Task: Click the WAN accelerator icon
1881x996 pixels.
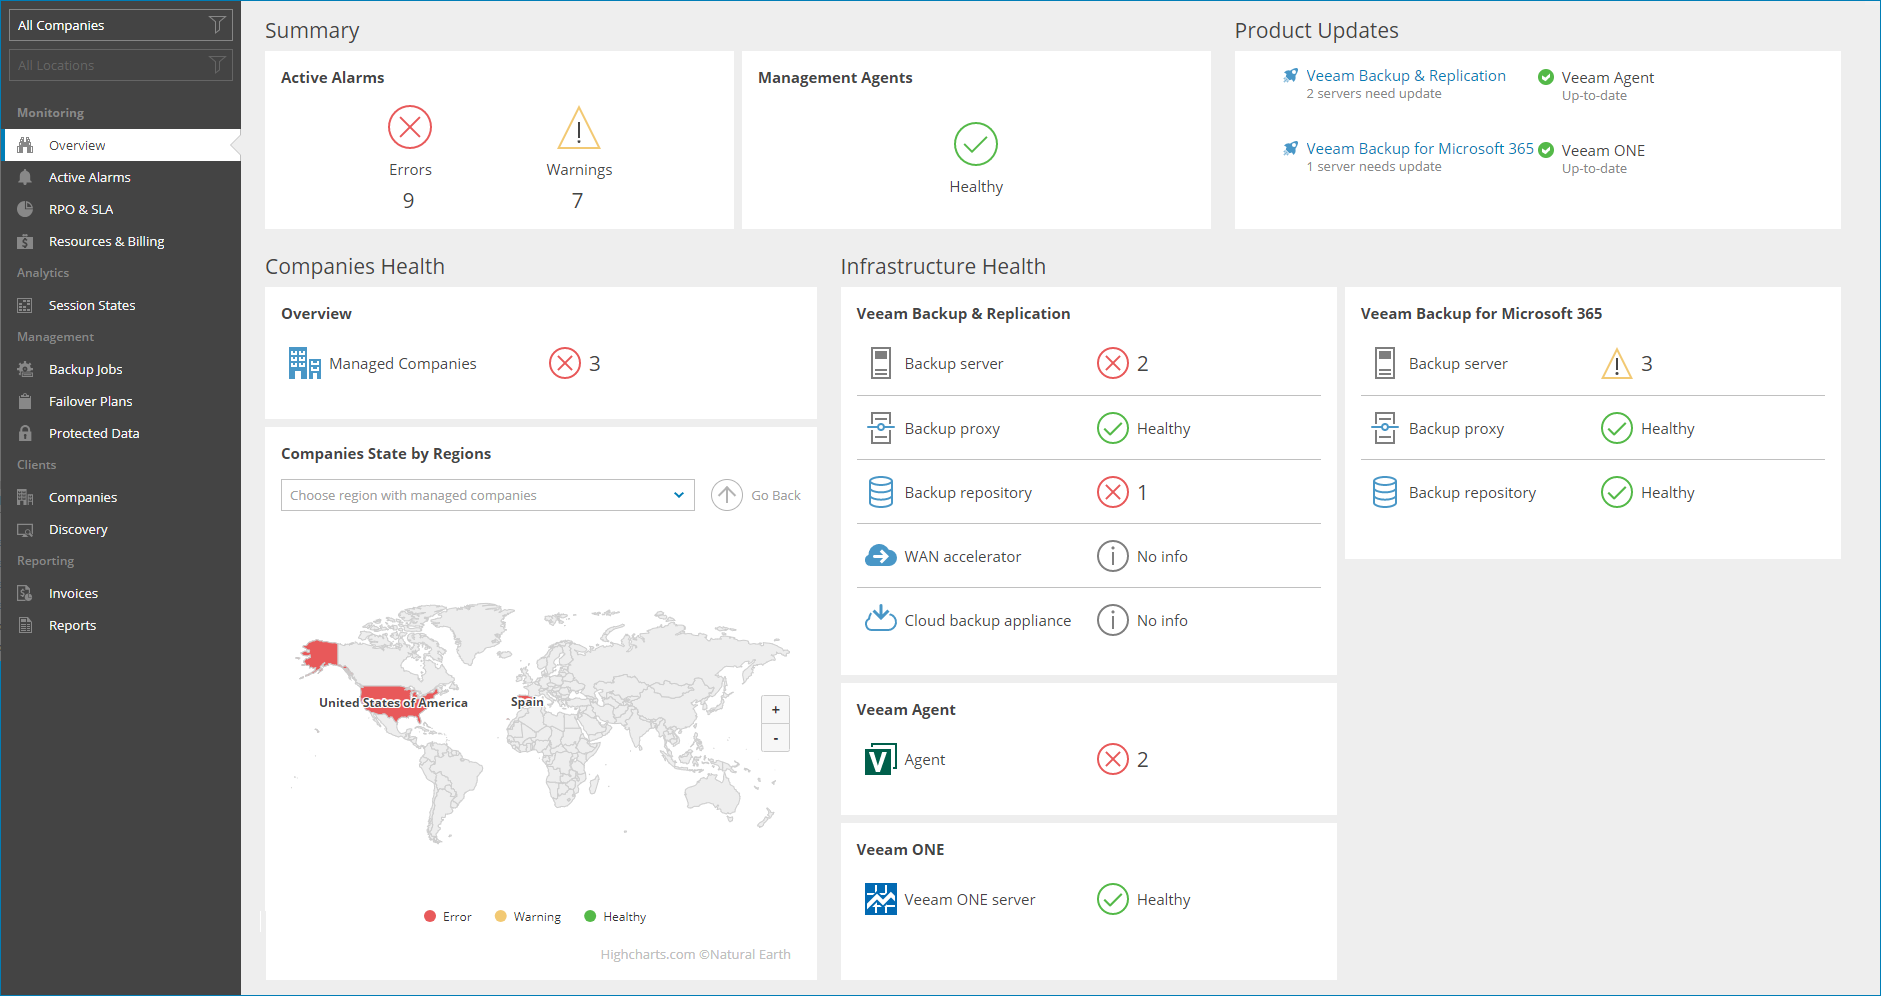Action: point(880,556)
